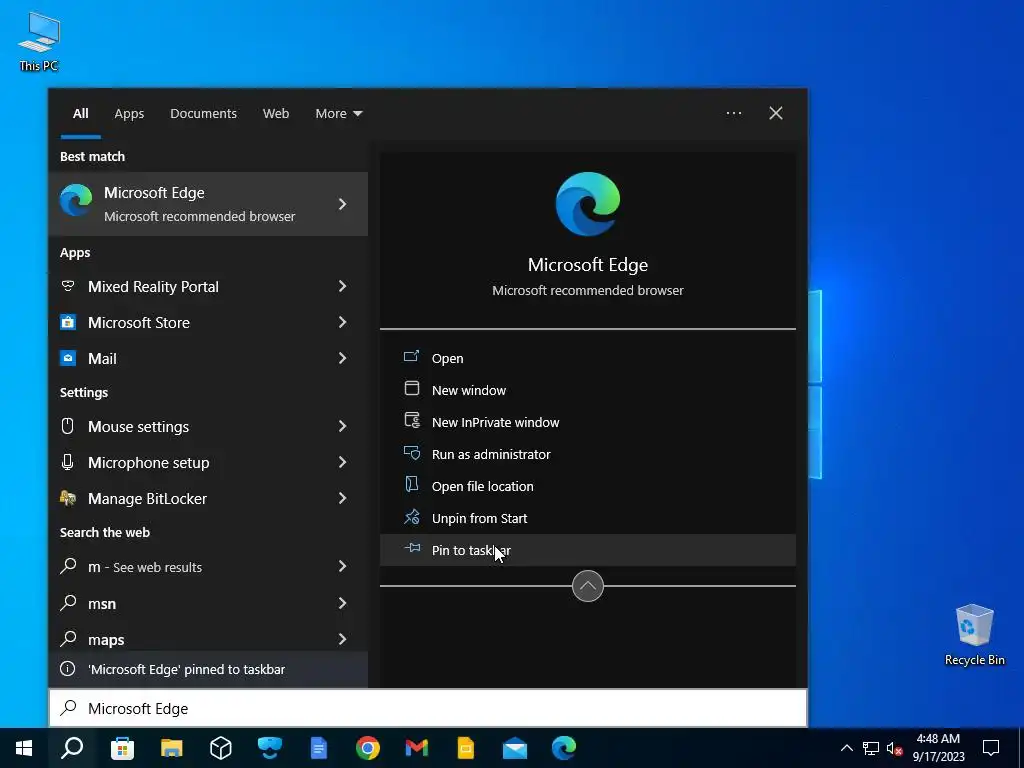
Task: Select 'm - See web results' suggestion
Action: [x=208, y=567]
